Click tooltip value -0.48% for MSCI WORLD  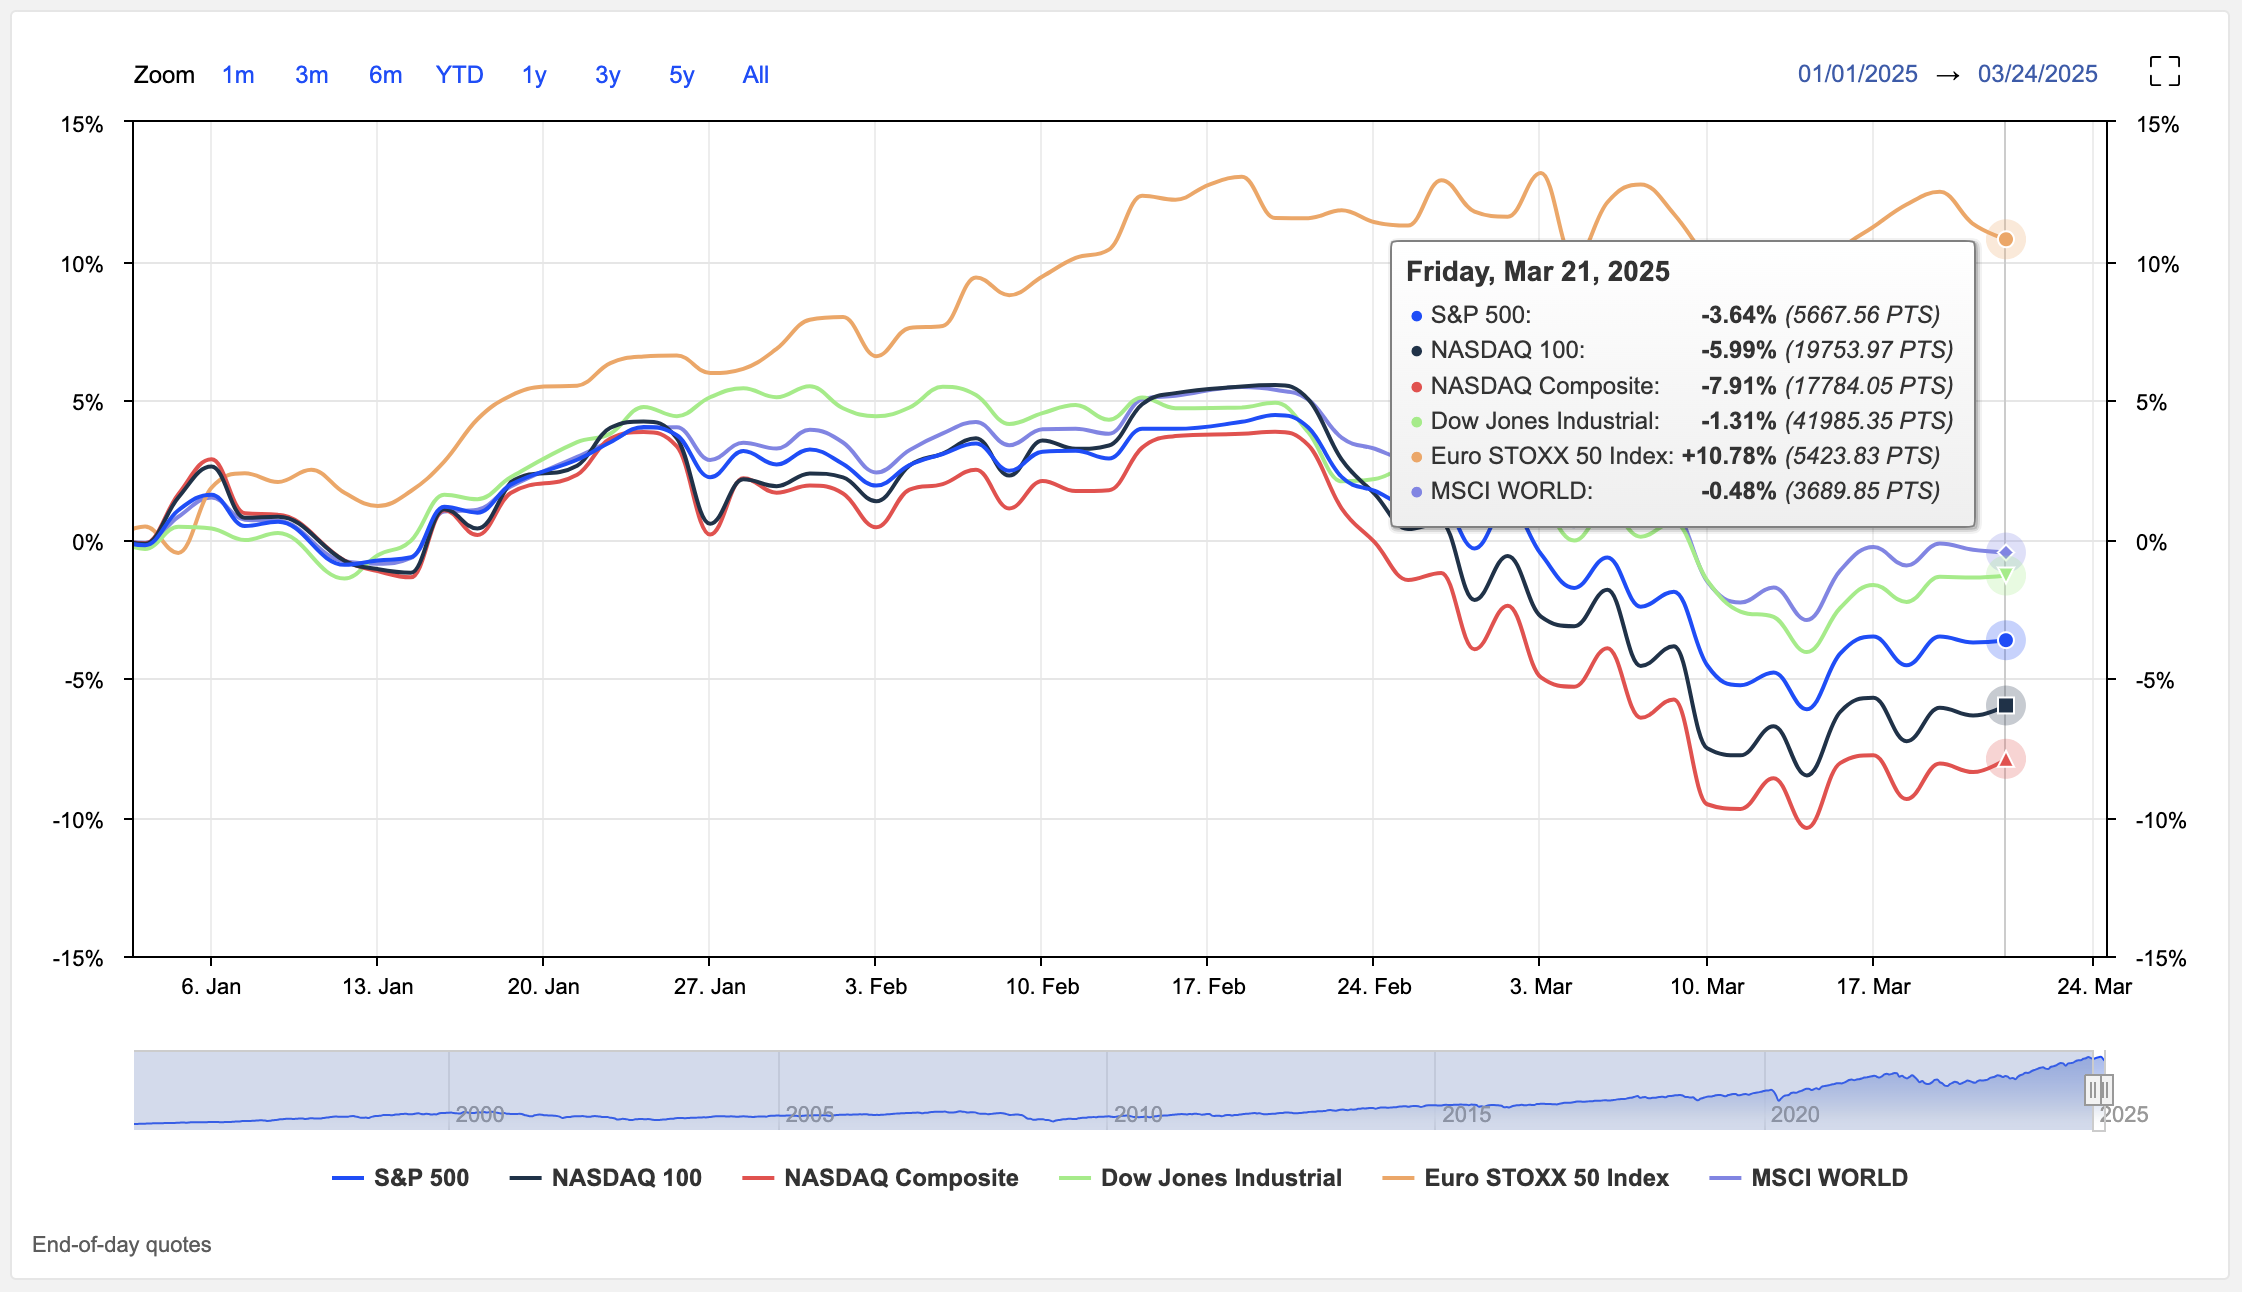1738,491
